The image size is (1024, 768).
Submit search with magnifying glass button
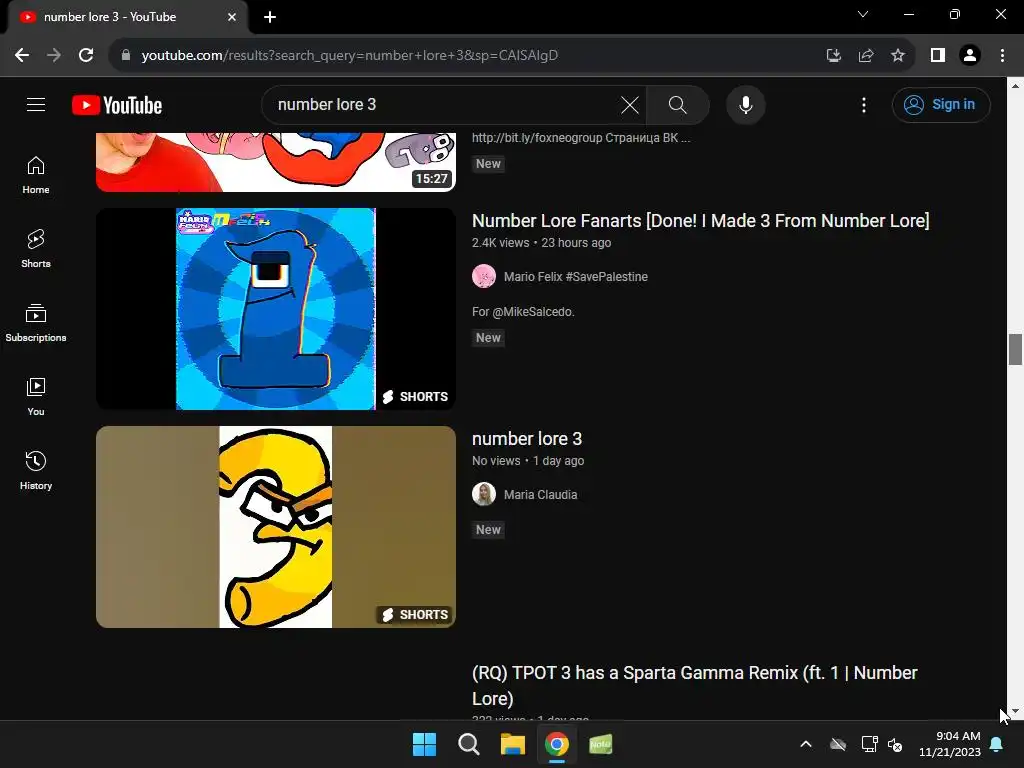tap(677, 104)
